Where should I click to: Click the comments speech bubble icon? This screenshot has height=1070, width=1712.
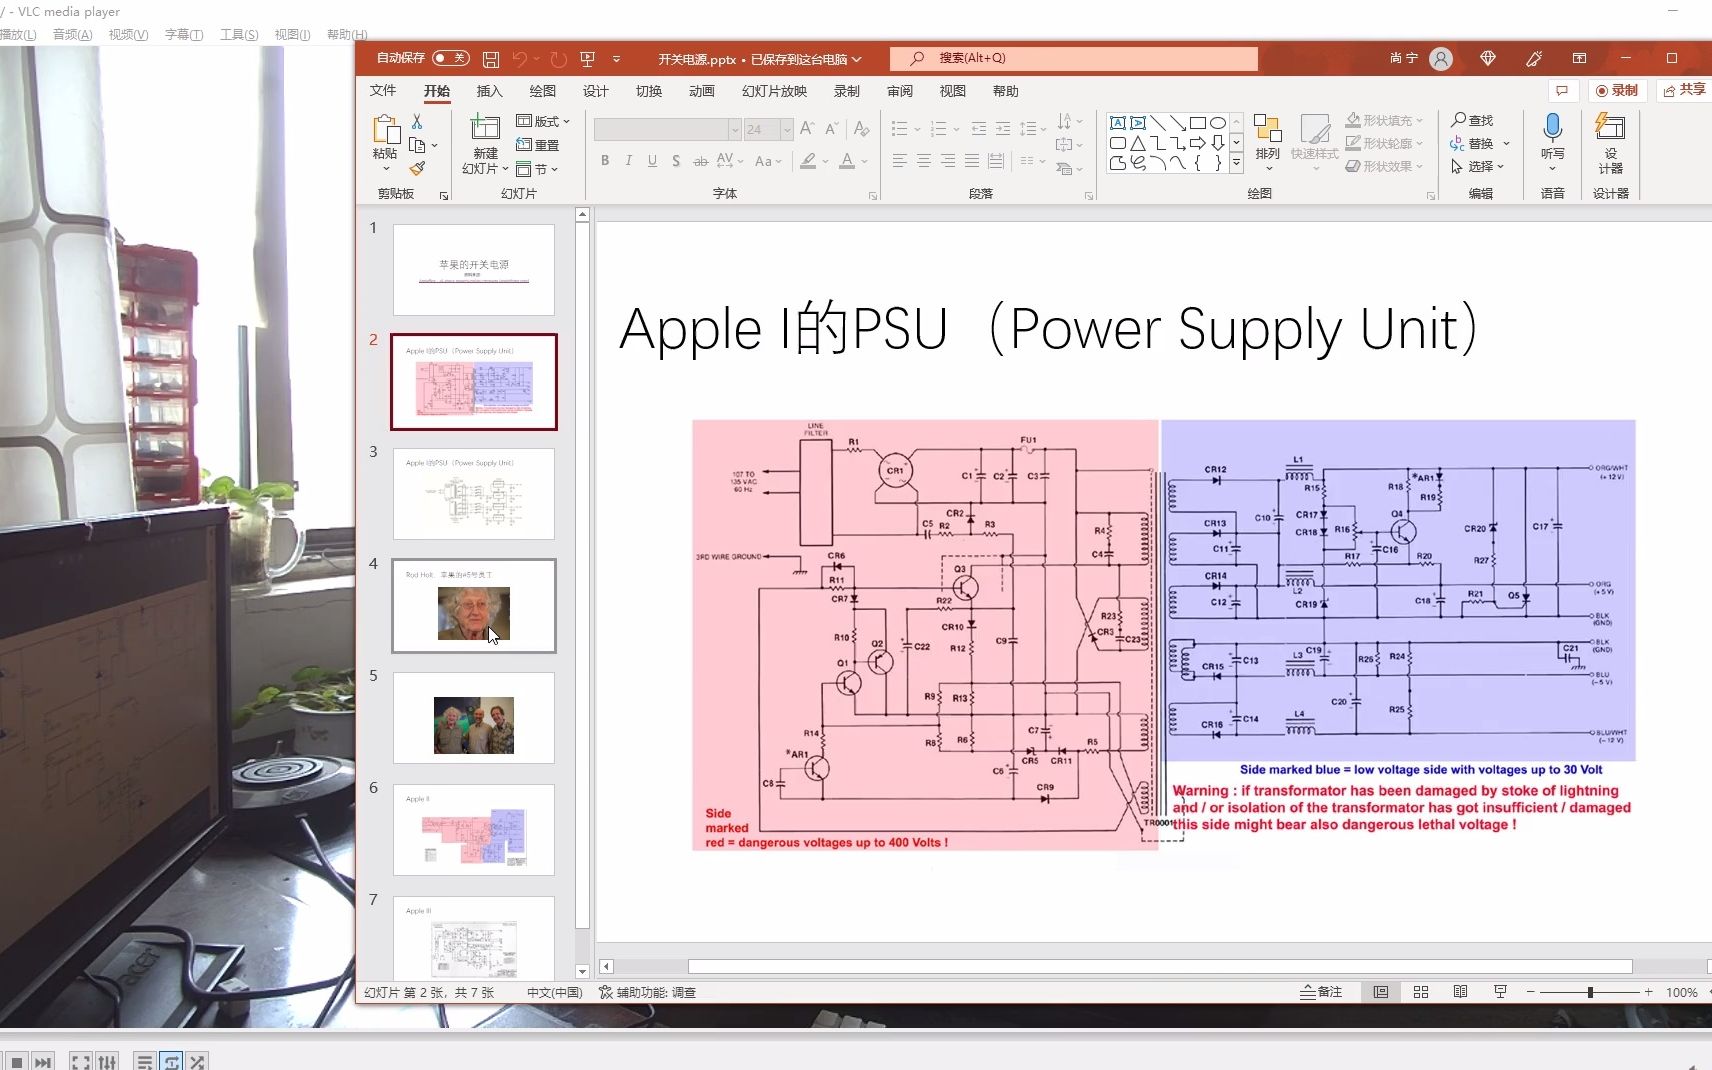click(1561, 90)
